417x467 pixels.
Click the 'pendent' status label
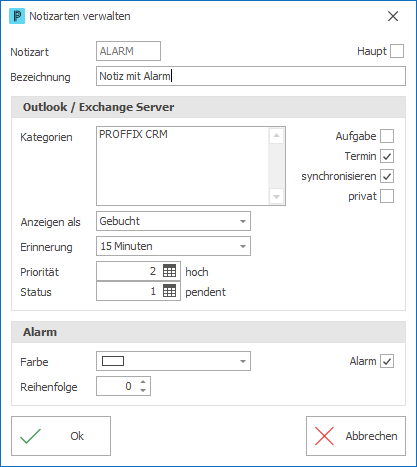pos(206,292)
